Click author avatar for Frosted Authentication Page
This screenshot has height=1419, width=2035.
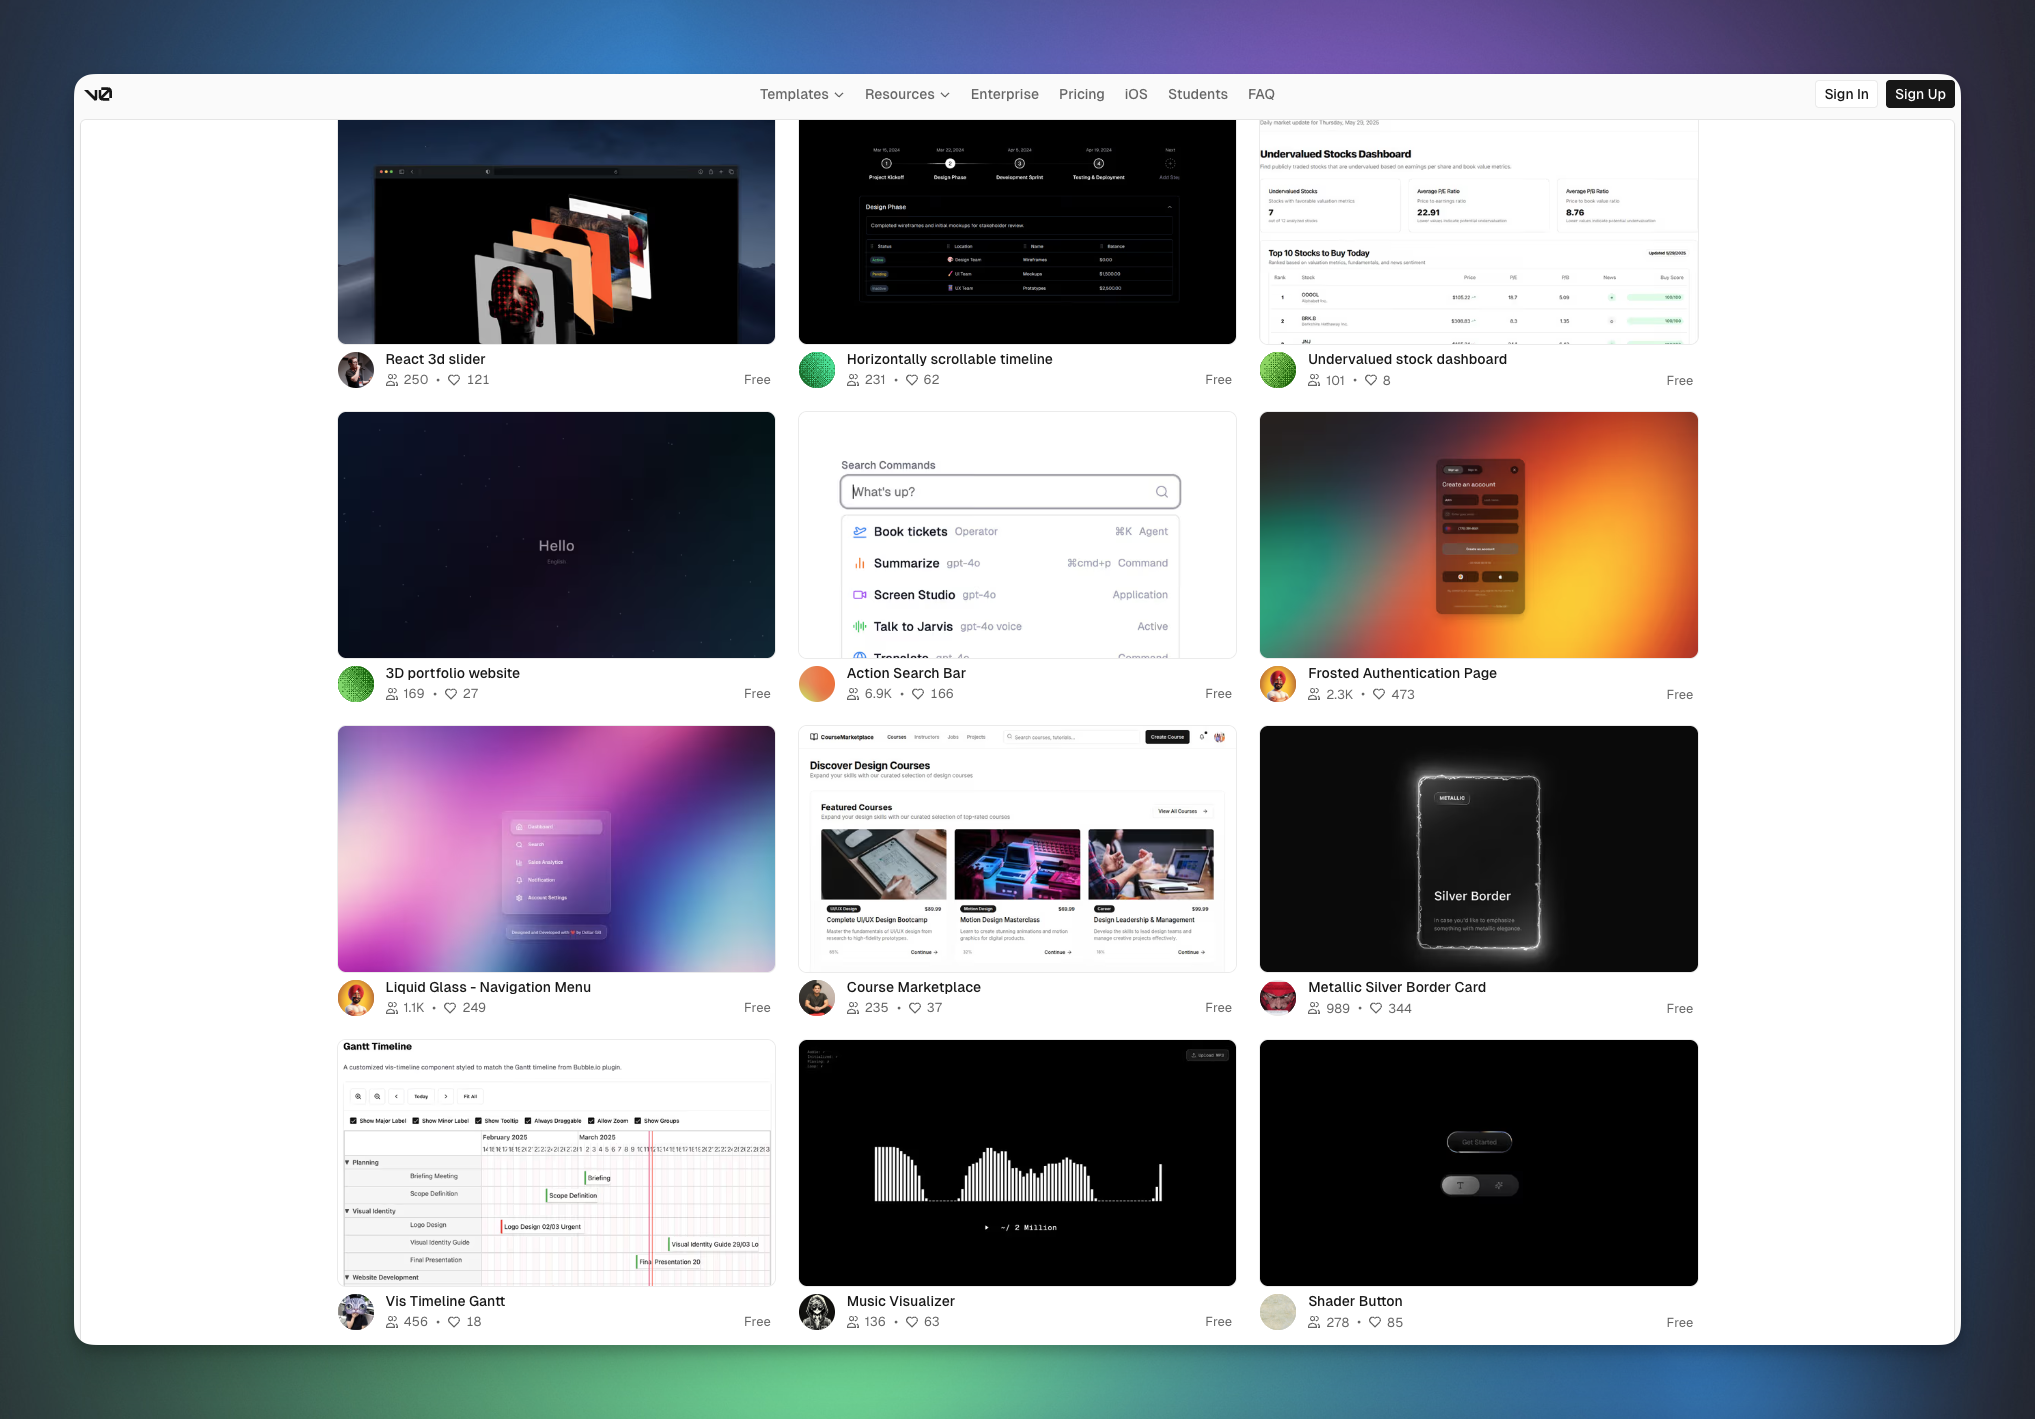tap(1278, 684)
